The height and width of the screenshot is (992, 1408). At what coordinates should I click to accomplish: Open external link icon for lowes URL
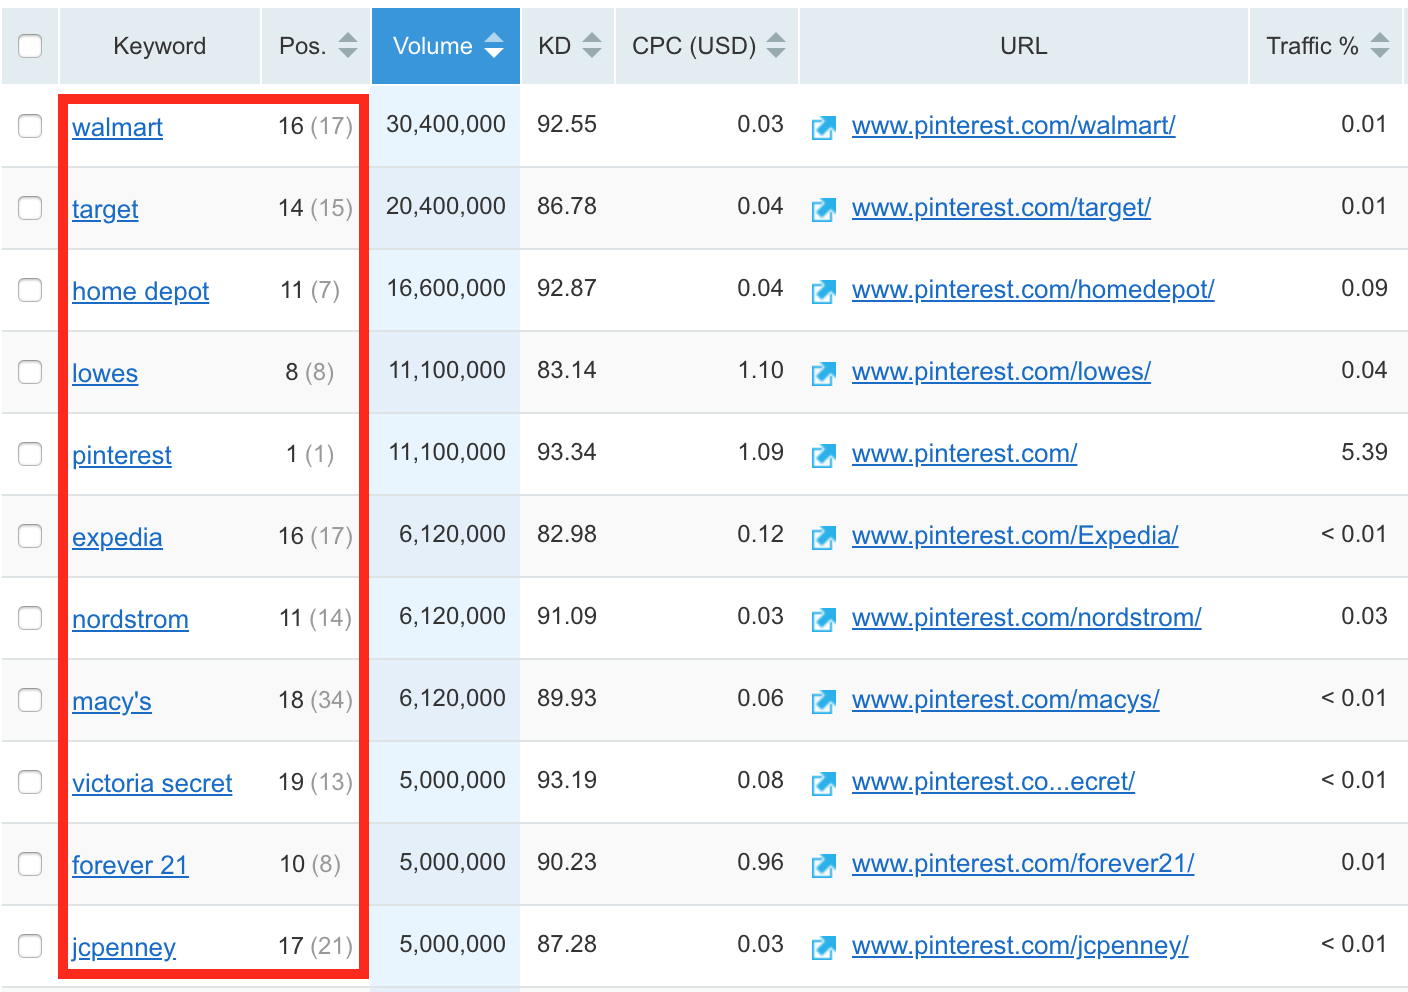click(x=823, y=374)
